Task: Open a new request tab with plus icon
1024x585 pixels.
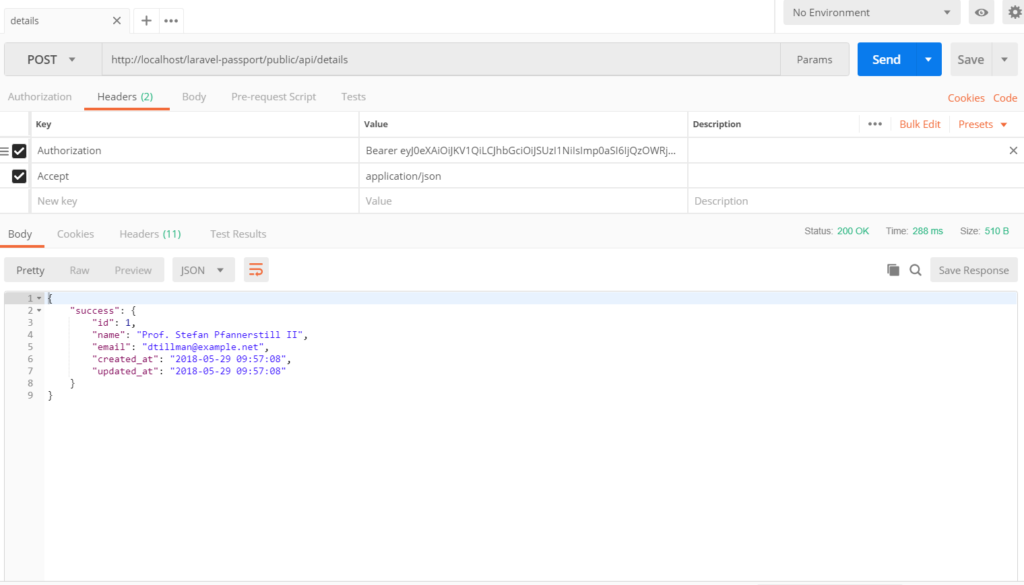Action: (146, 20)
